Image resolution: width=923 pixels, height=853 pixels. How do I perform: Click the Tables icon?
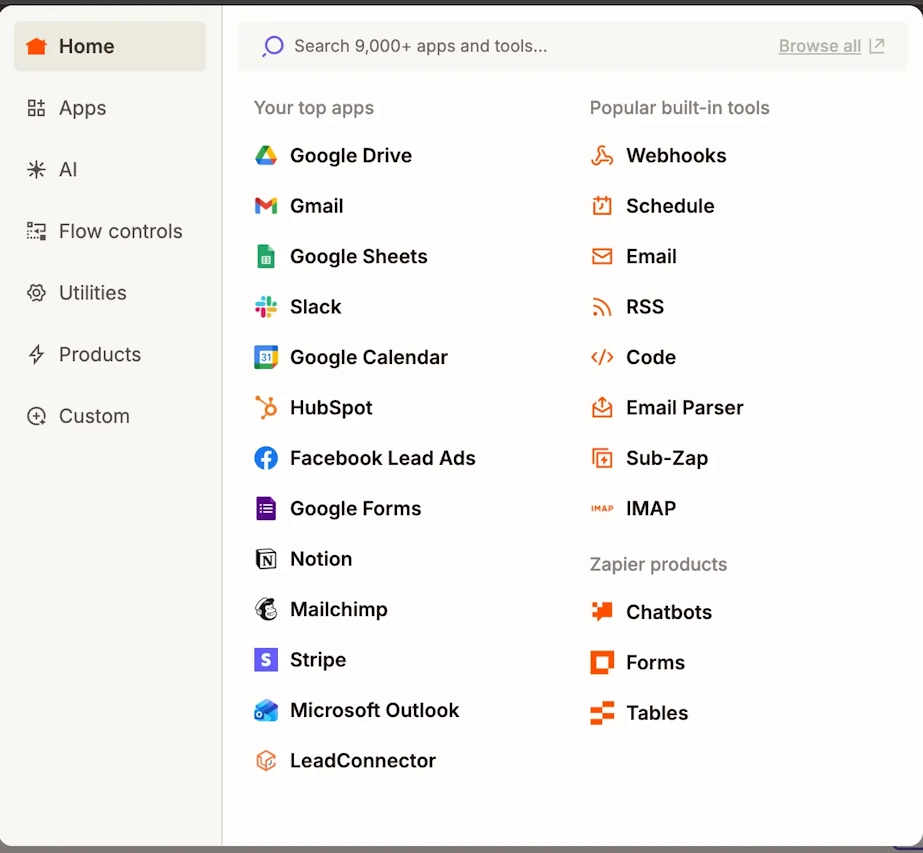point(602,713)
